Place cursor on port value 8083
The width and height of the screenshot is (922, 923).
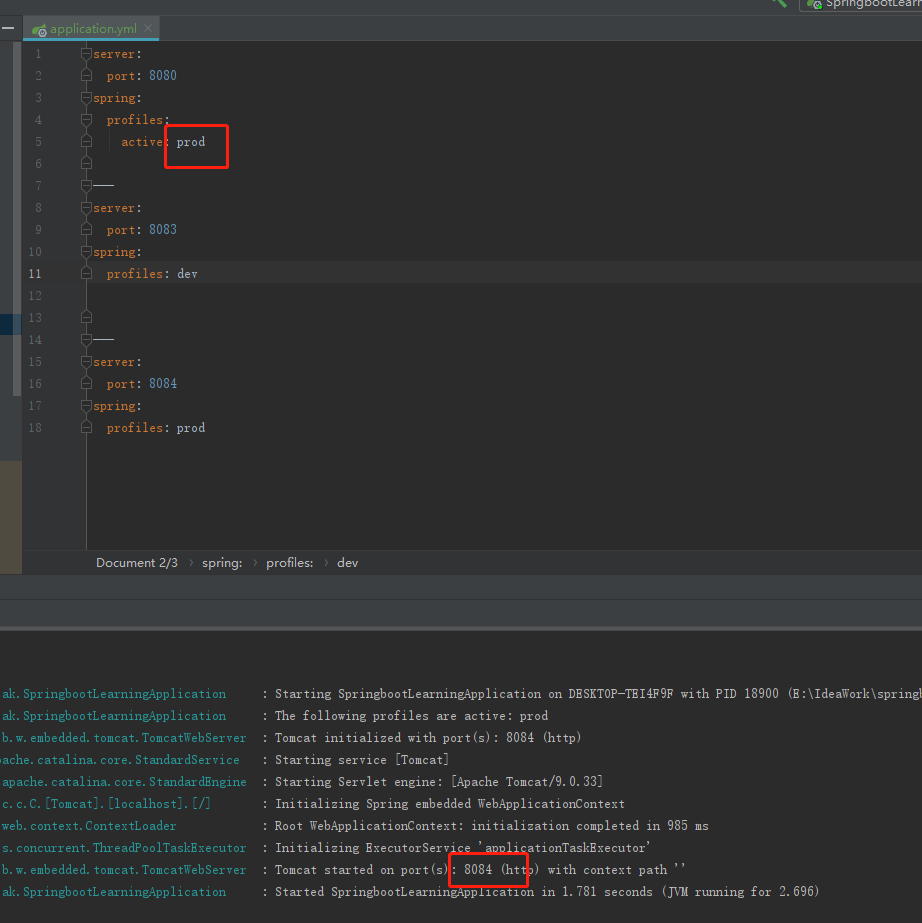coord(162,230)
